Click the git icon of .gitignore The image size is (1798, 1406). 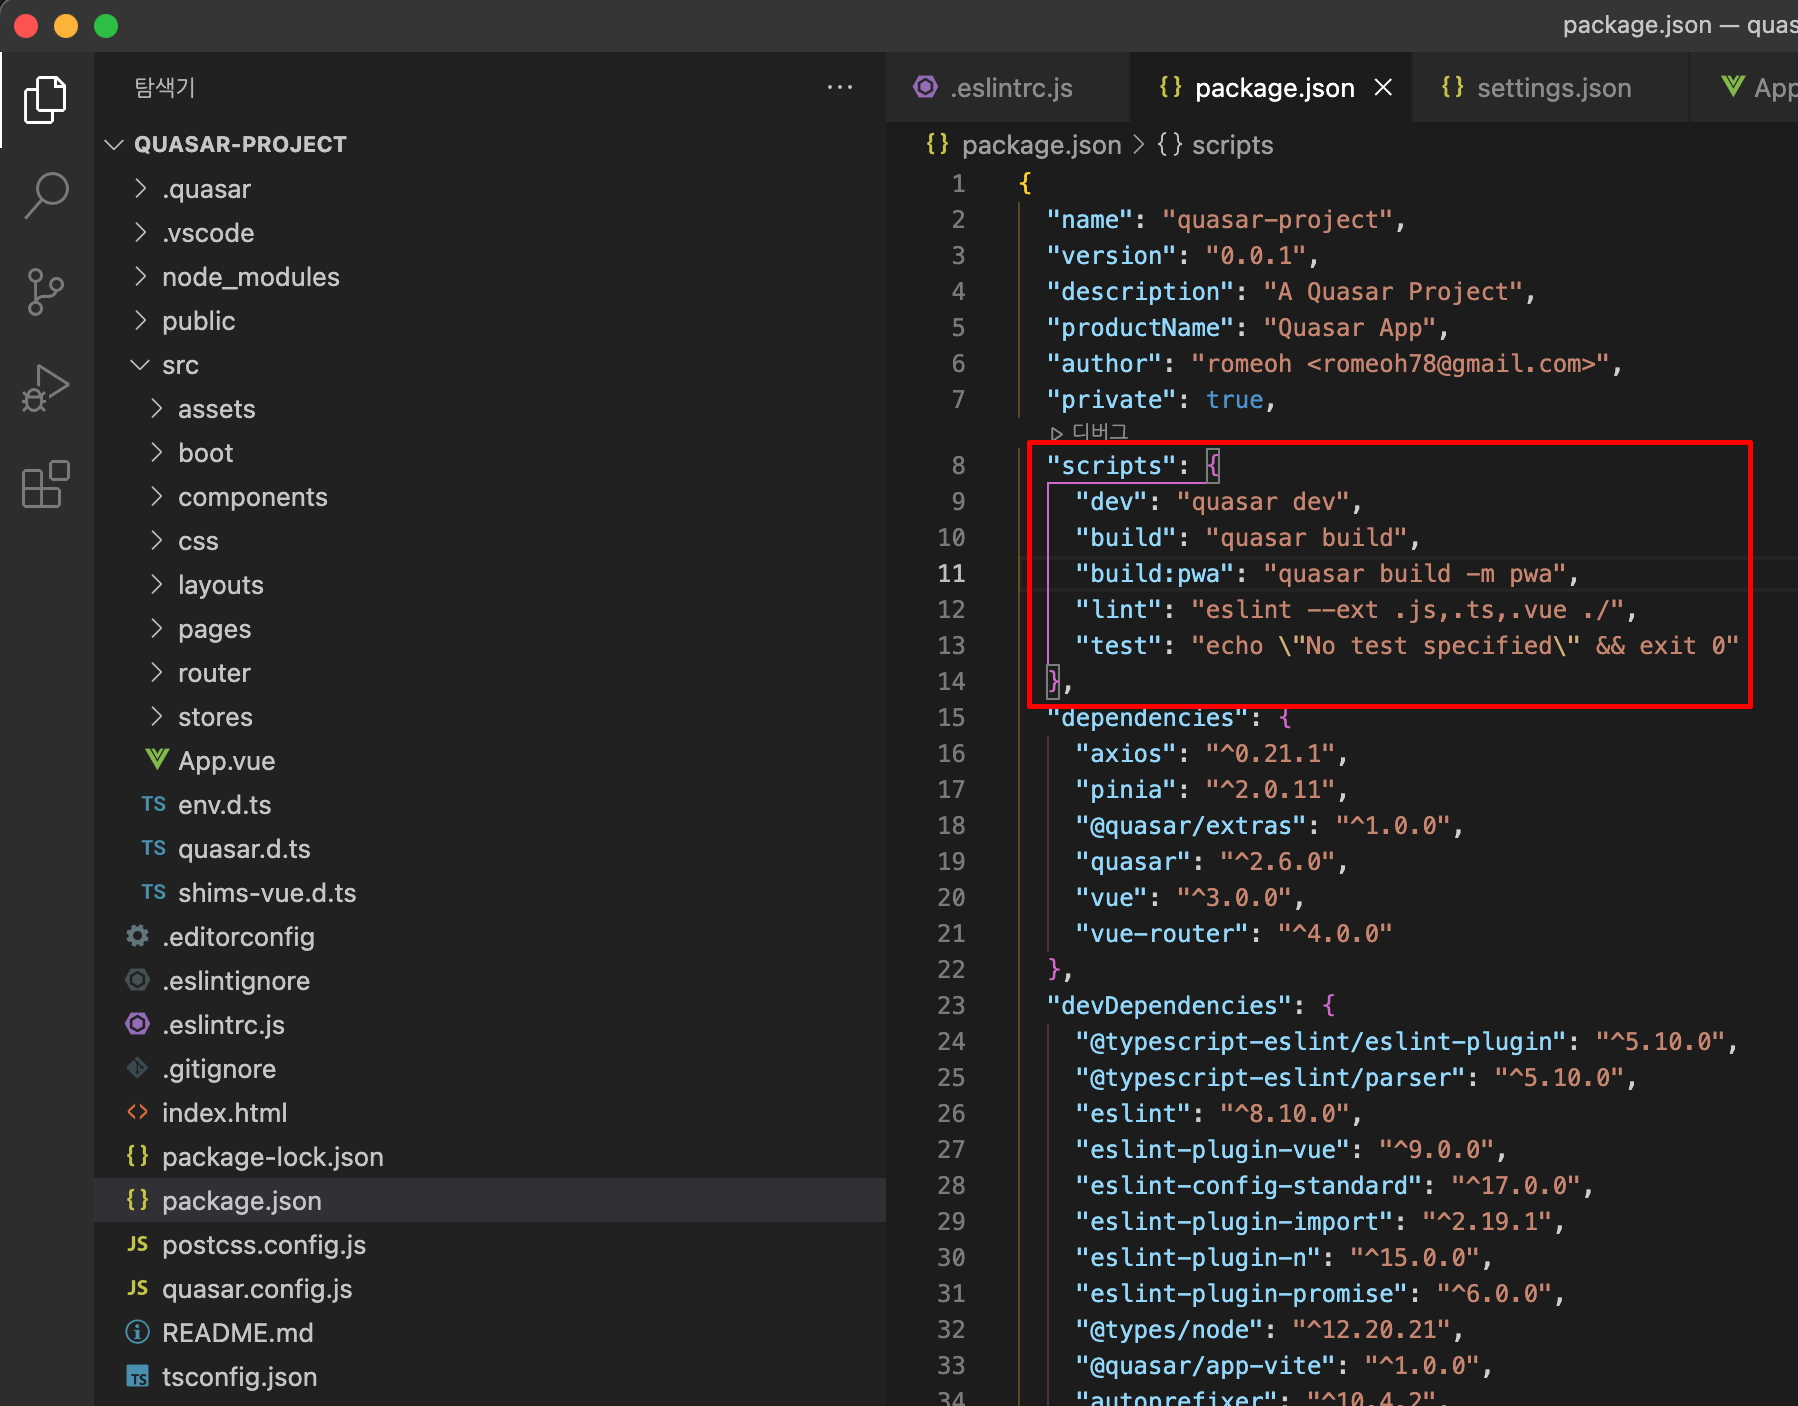tap(137, 1068)
